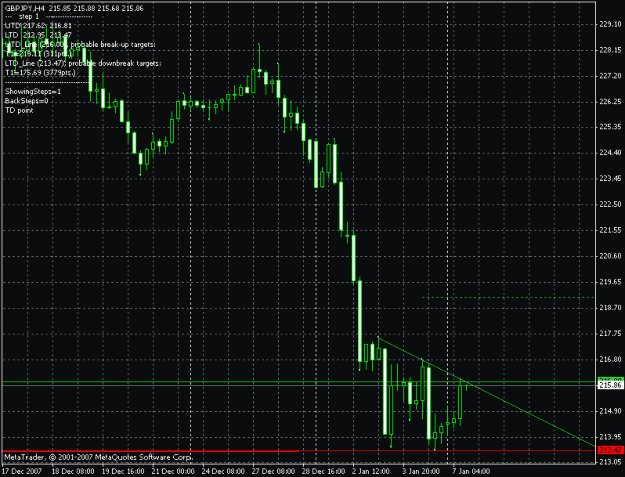Click the 224.40 price scale label
The image size is (625, 477).
tap(610, 153)
